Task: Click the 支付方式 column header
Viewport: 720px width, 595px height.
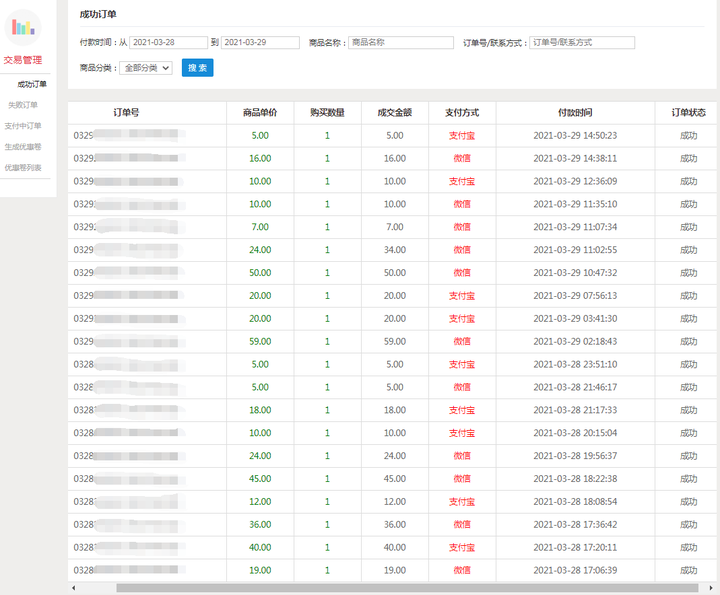Action: (462, 112)
